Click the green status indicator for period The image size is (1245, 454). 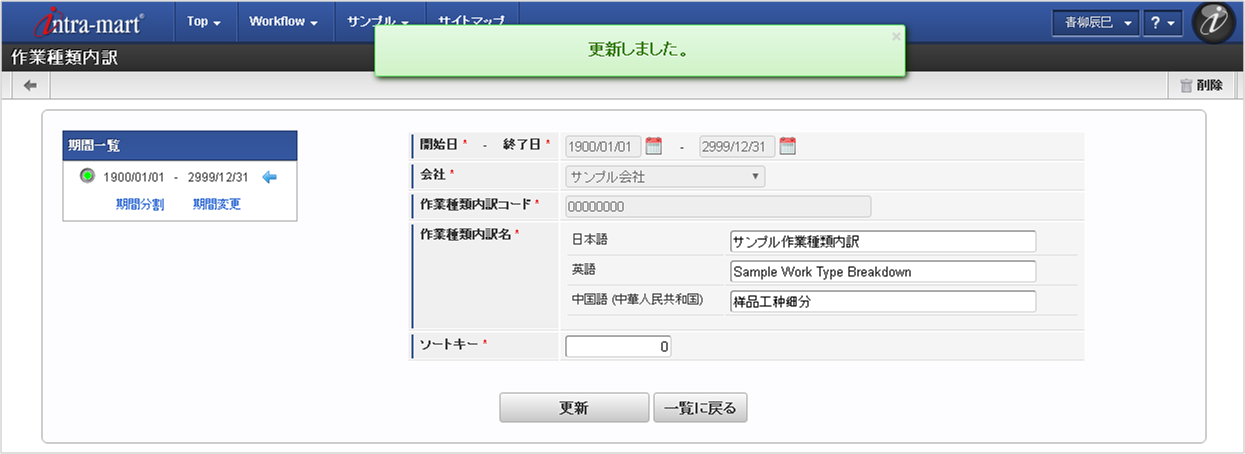[88, 177]
